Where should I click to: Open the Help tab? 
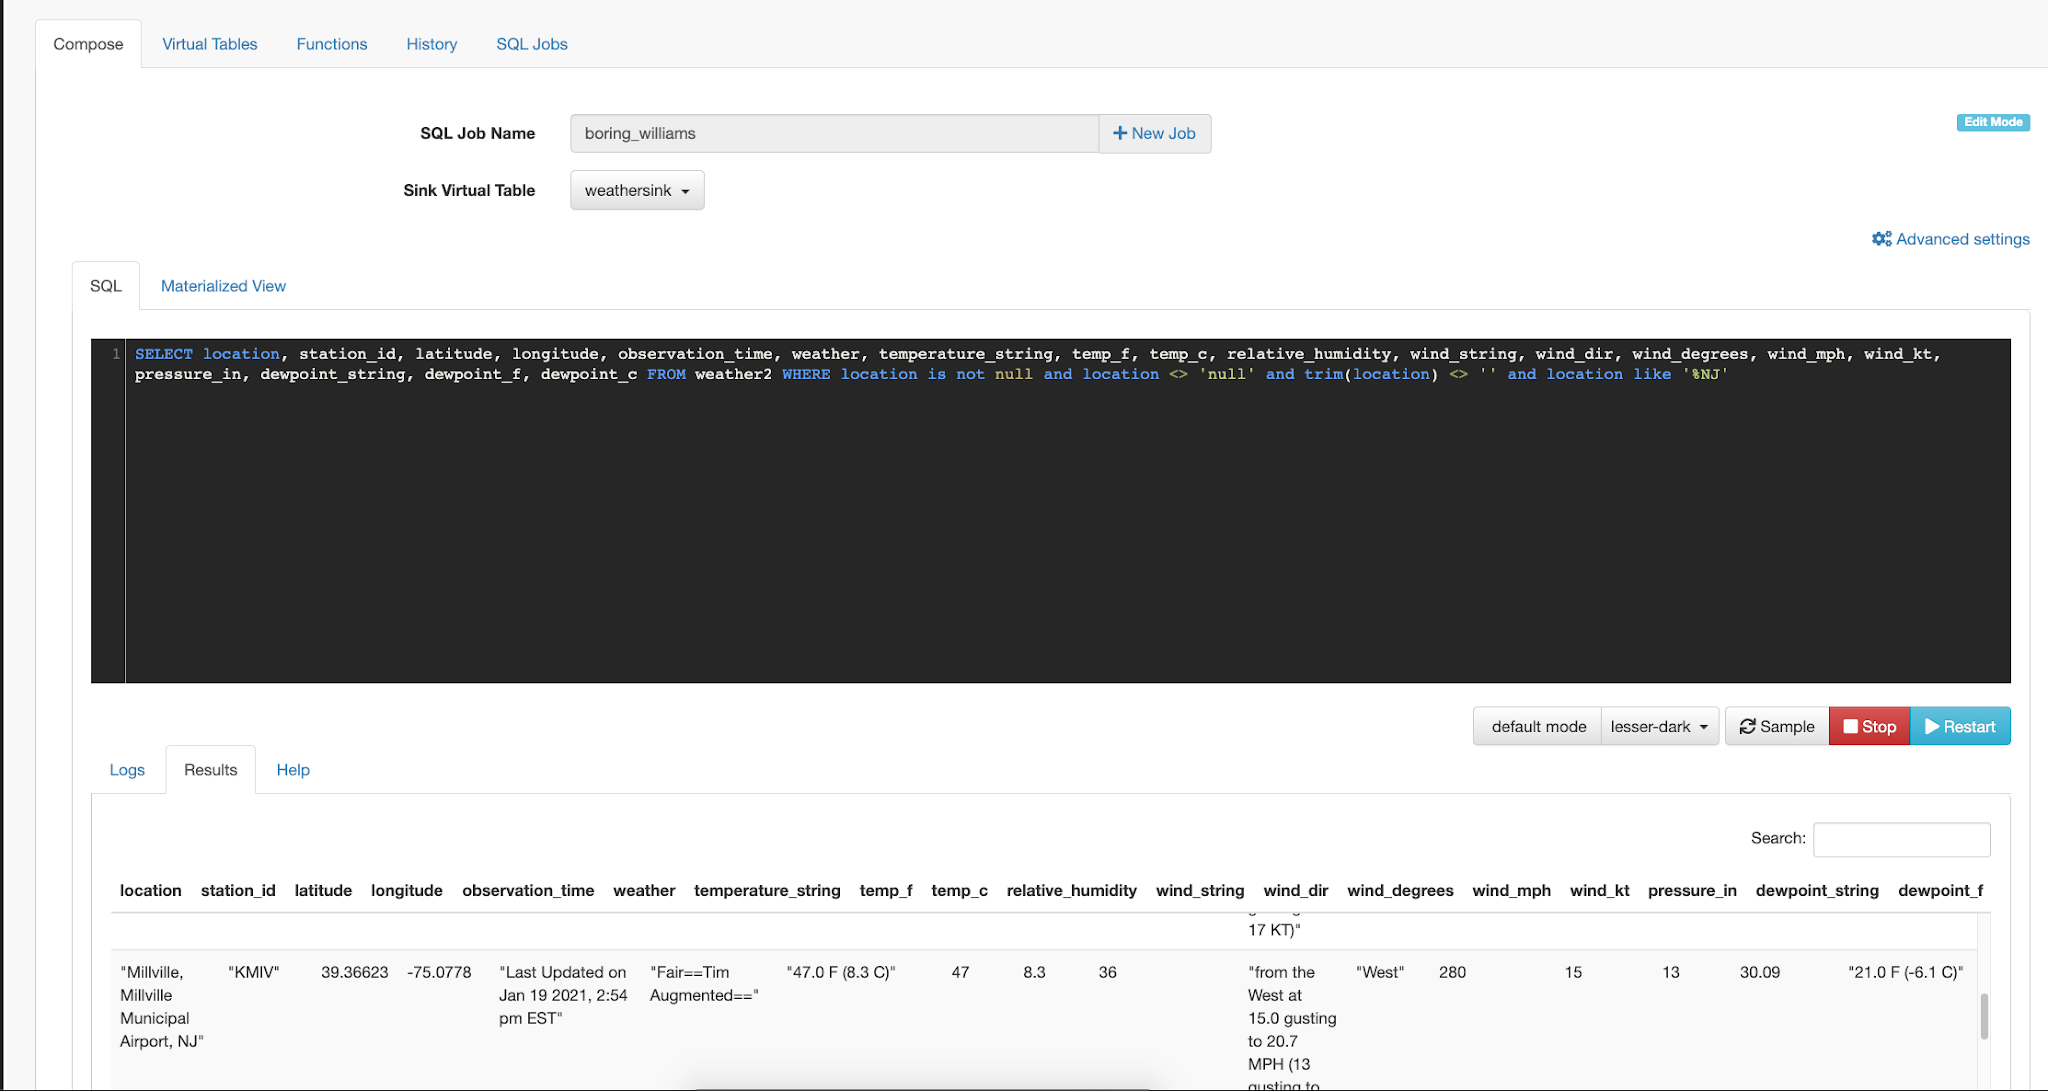[x=293, y=770]
